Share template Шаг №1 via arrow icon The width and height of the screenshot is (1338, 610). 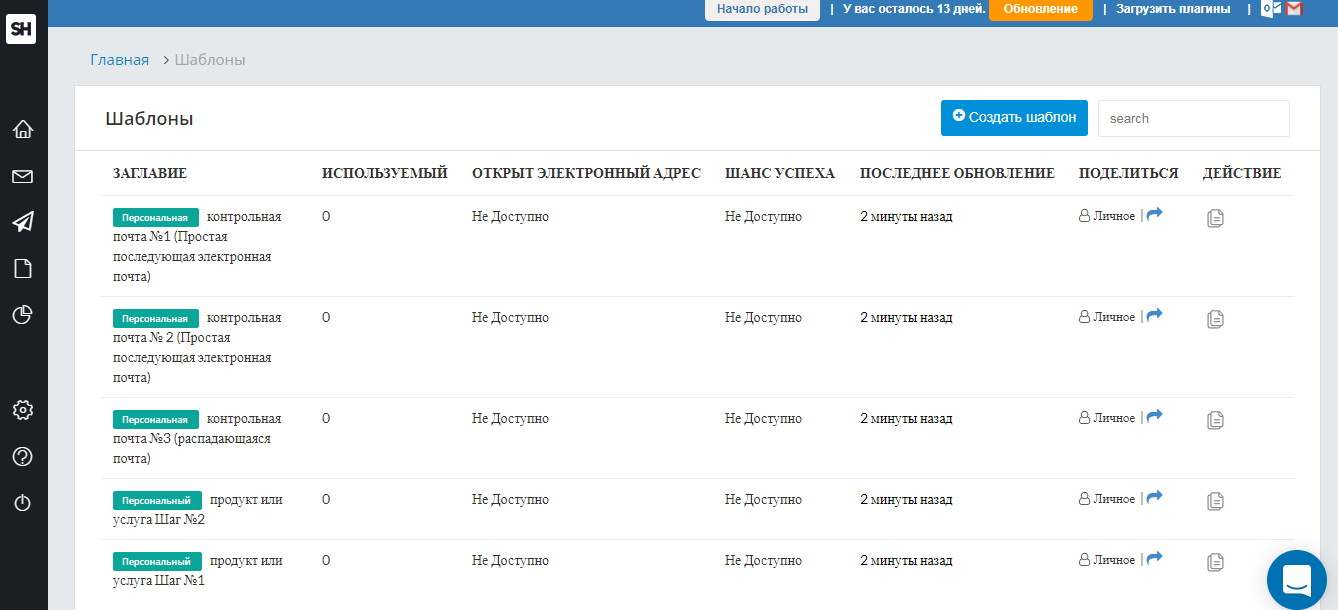1154,558
